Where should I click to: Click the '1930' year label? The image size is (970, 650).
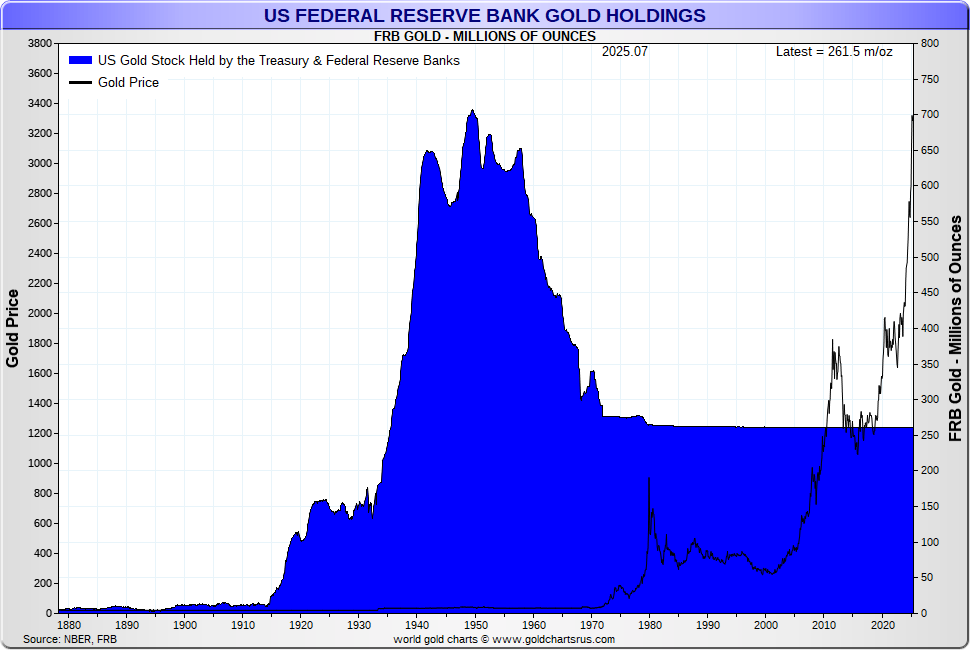[359, 625]
